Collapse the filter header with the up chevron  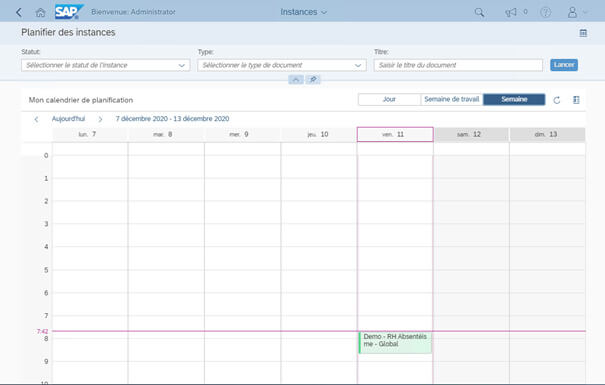pos(296,79)
